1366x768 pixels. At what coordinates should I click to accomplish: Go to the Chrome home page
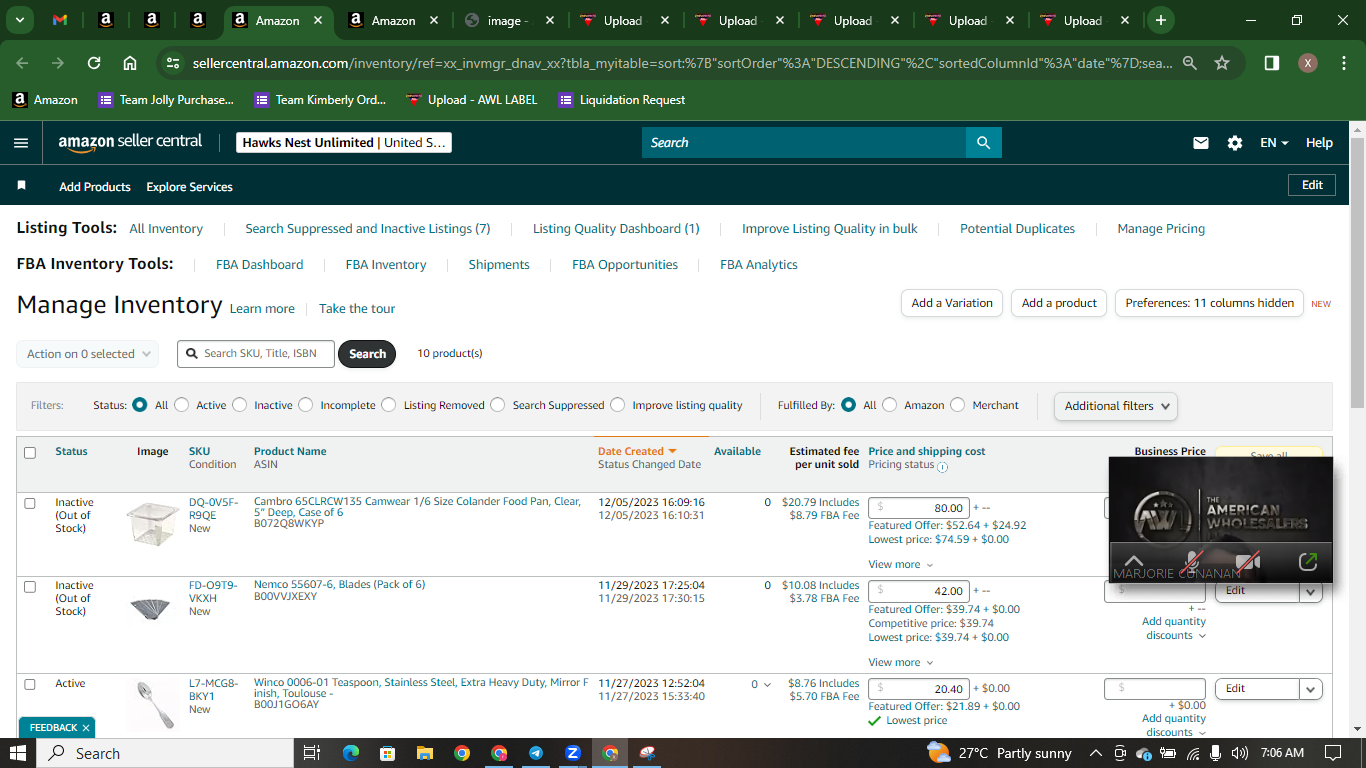click(x=130, y=63)
